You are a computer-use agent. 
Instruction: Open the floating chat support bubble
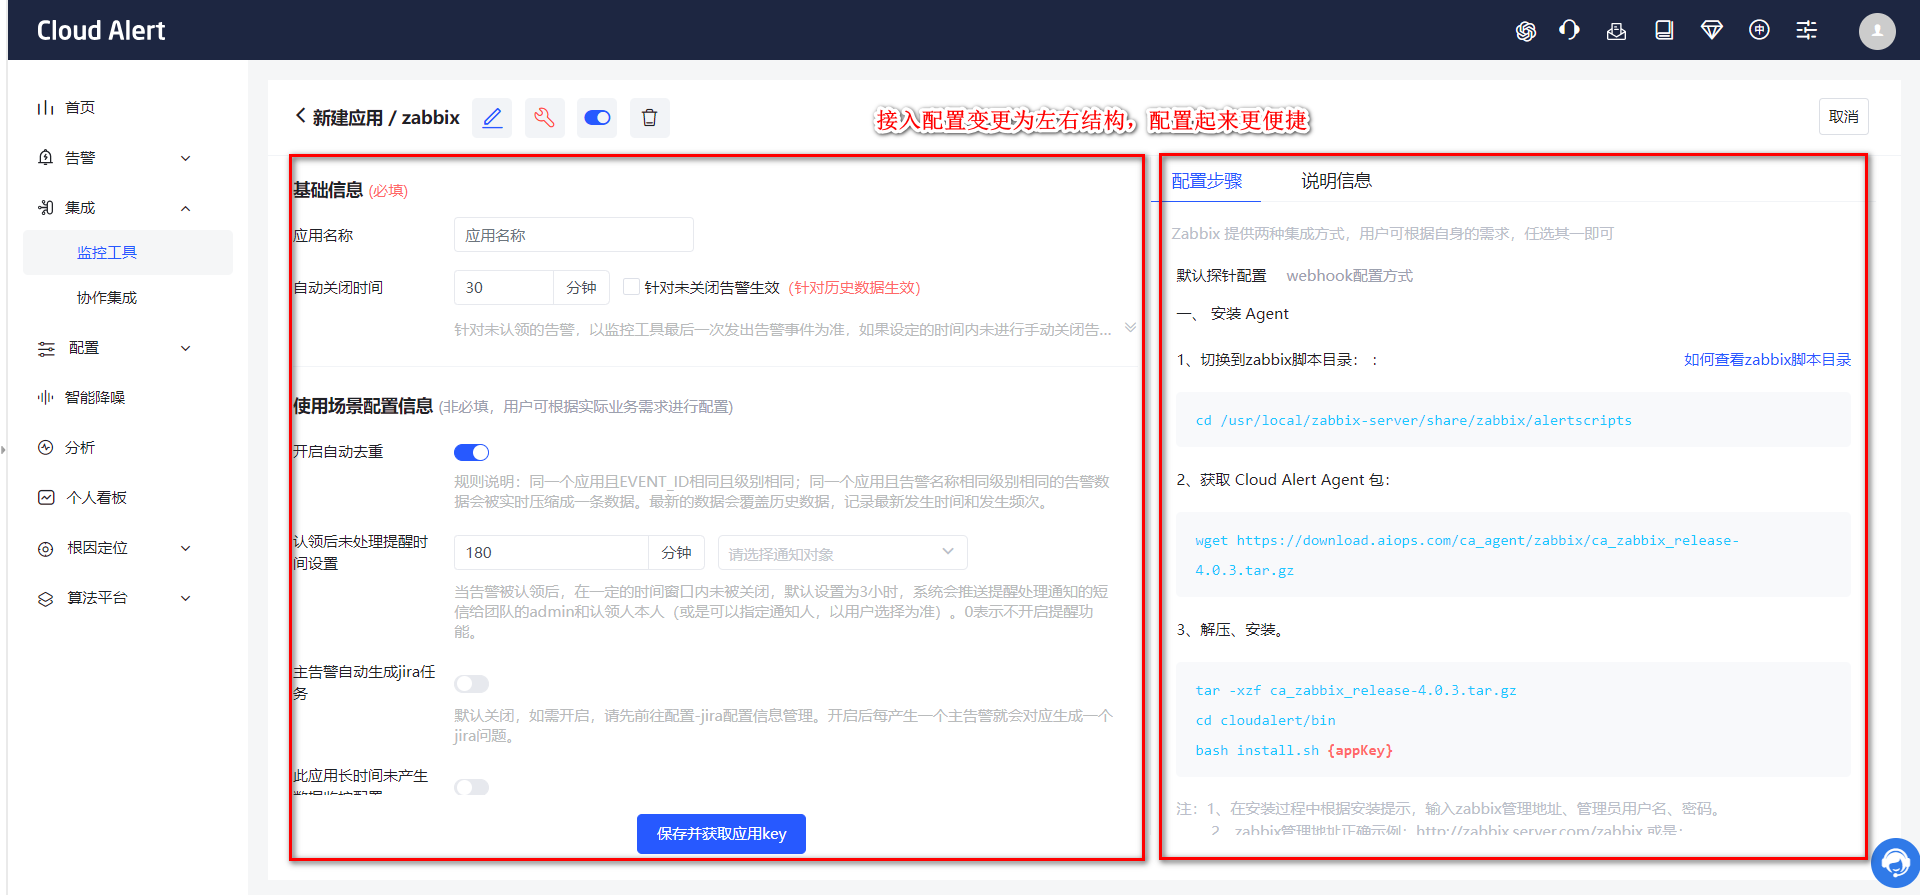pyautogui.click(x=1894, y=862)
